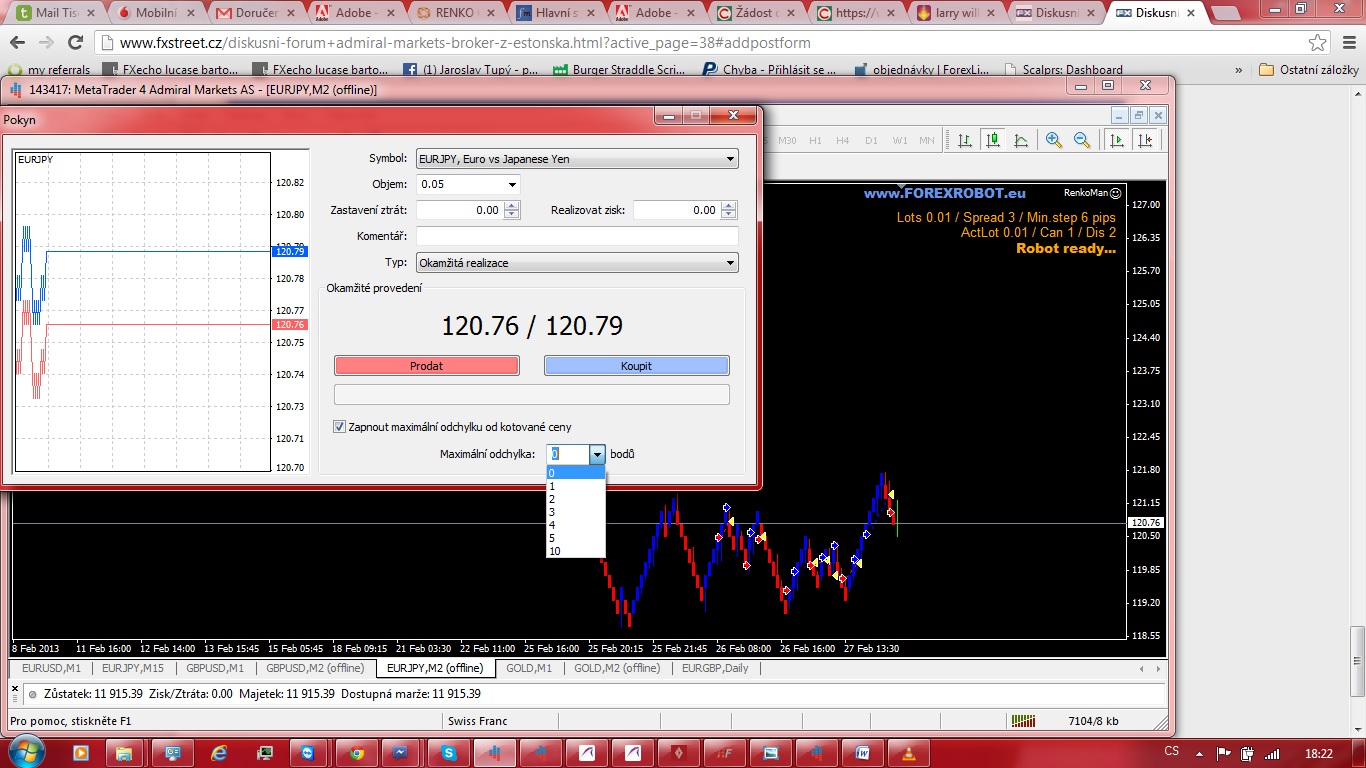Switch to EURJPY,M15 chart tab
The image size is (1366, 768).
(x=132, y=668)
